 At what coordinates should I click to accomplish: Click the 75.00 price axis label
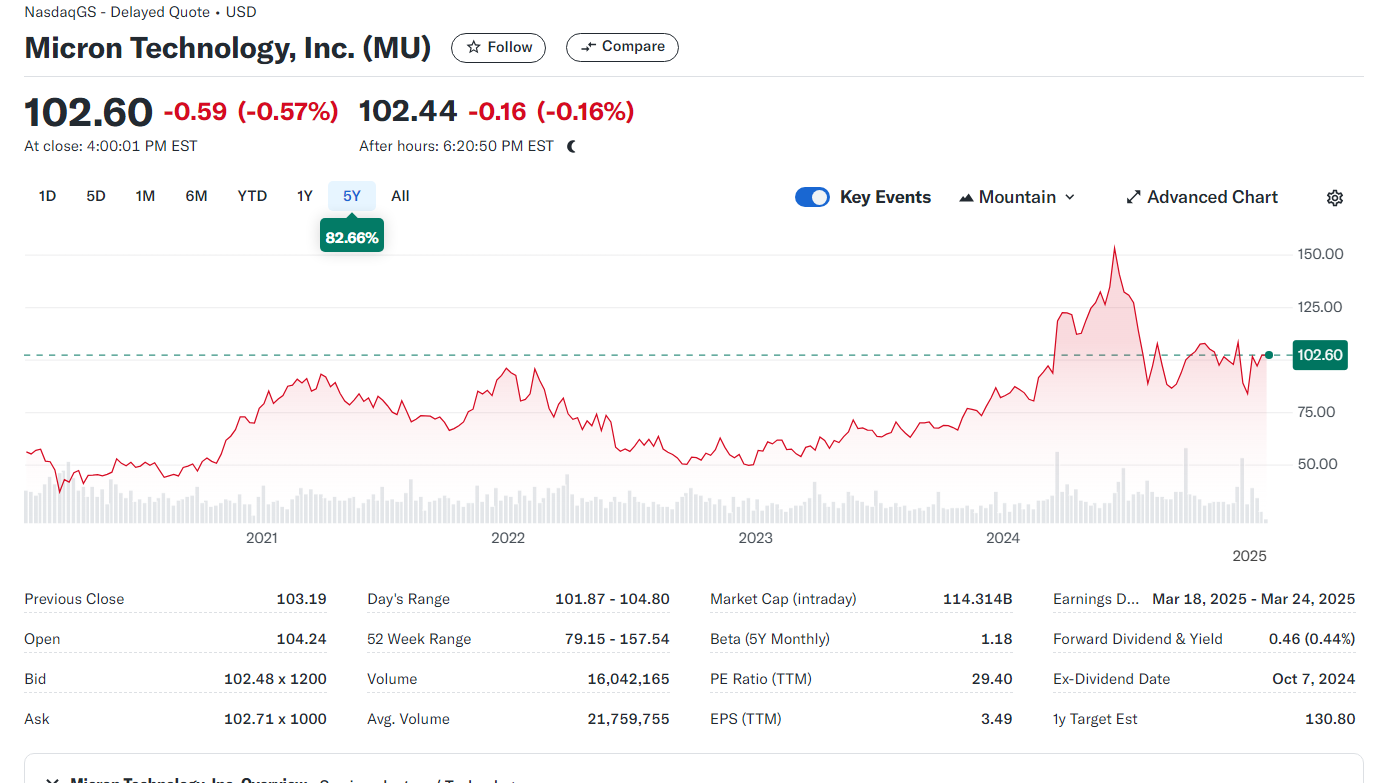coord(1315,412)
